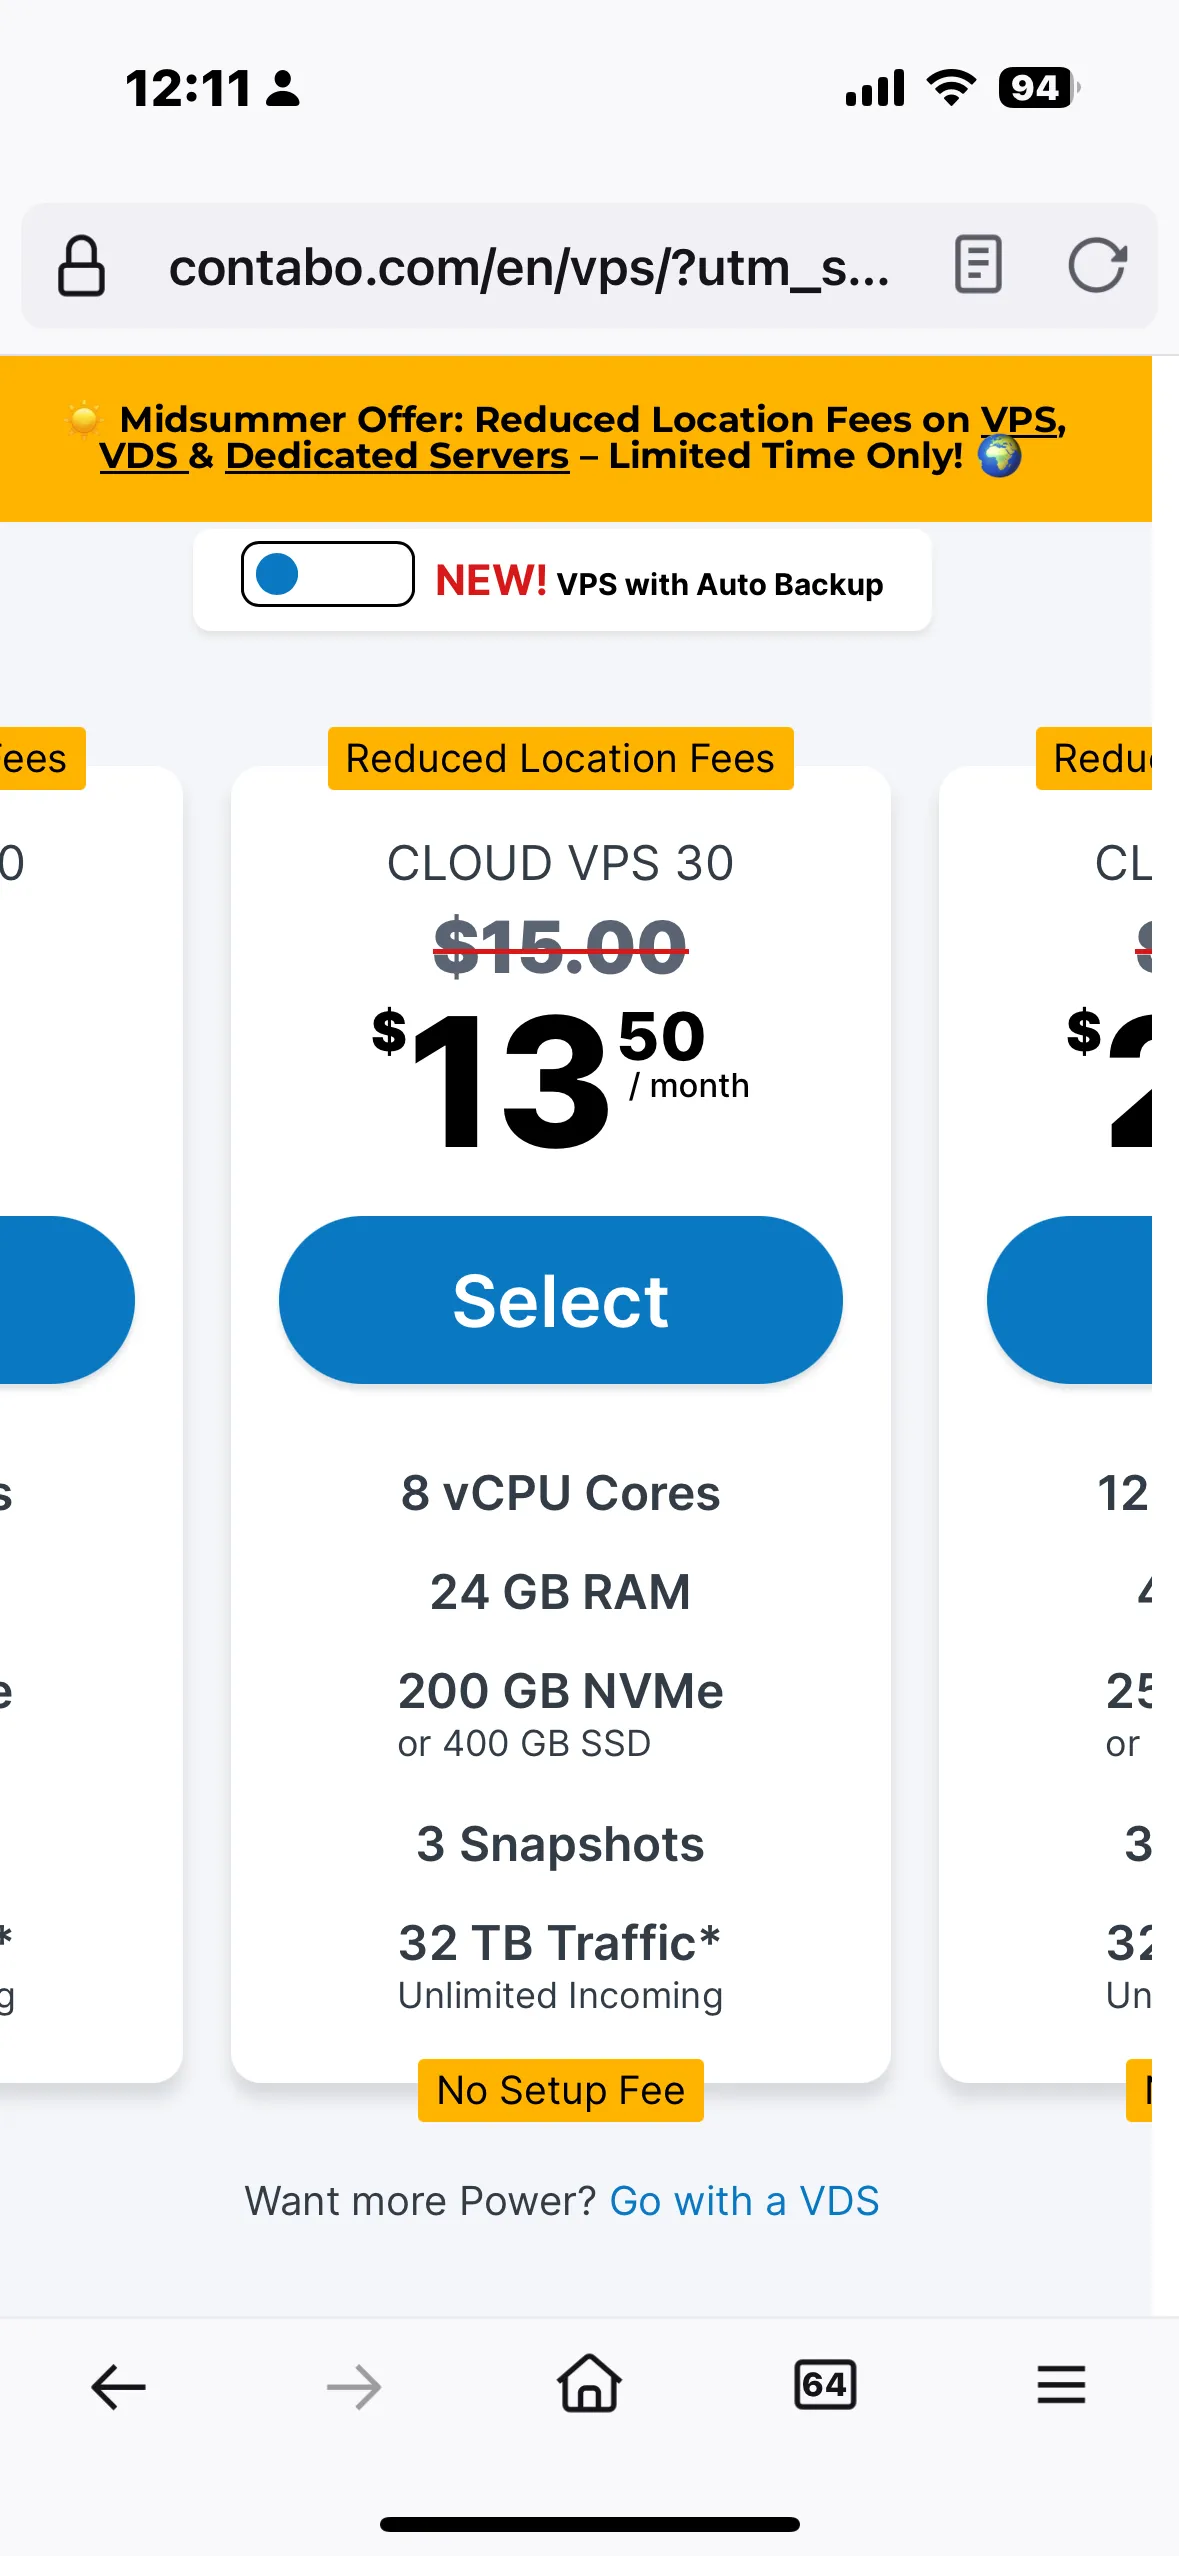Click the left-side plan's Select button
The width and height of the screenshot is (1179, 2556).
point(66,1300)
